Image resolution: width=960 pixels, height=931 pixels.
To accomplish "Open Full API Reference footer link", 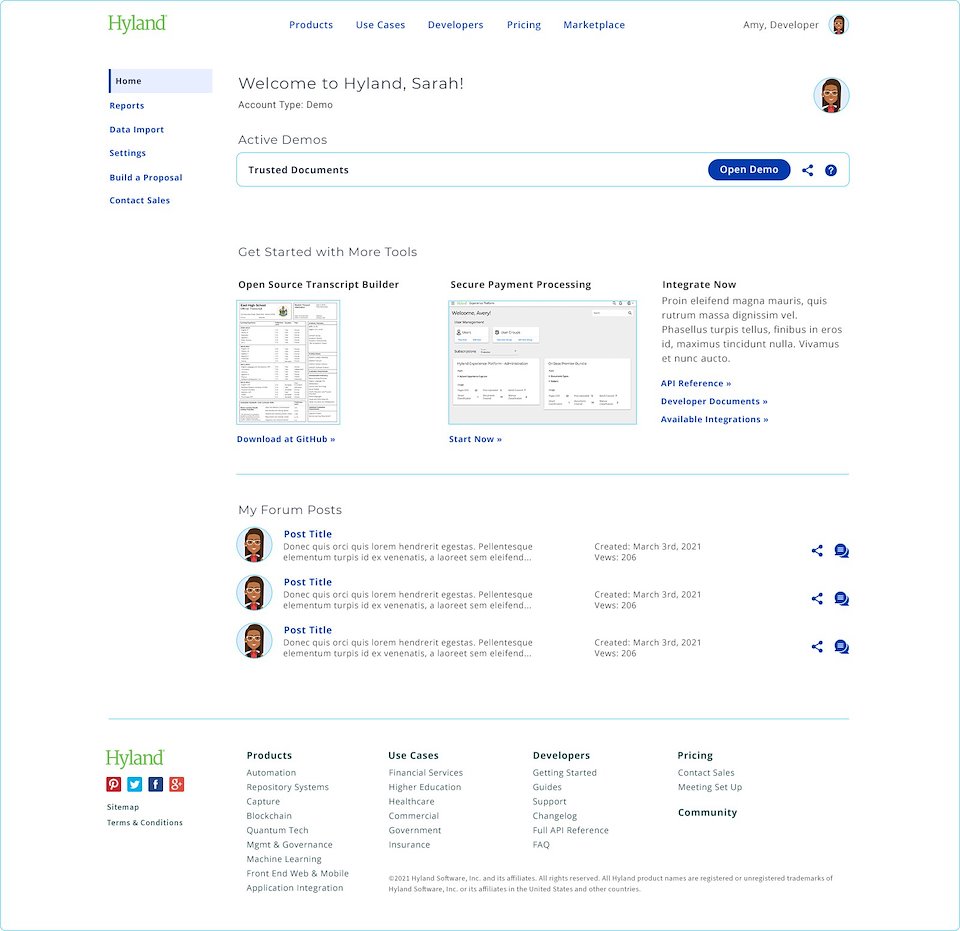I will (x=571, y=830).
